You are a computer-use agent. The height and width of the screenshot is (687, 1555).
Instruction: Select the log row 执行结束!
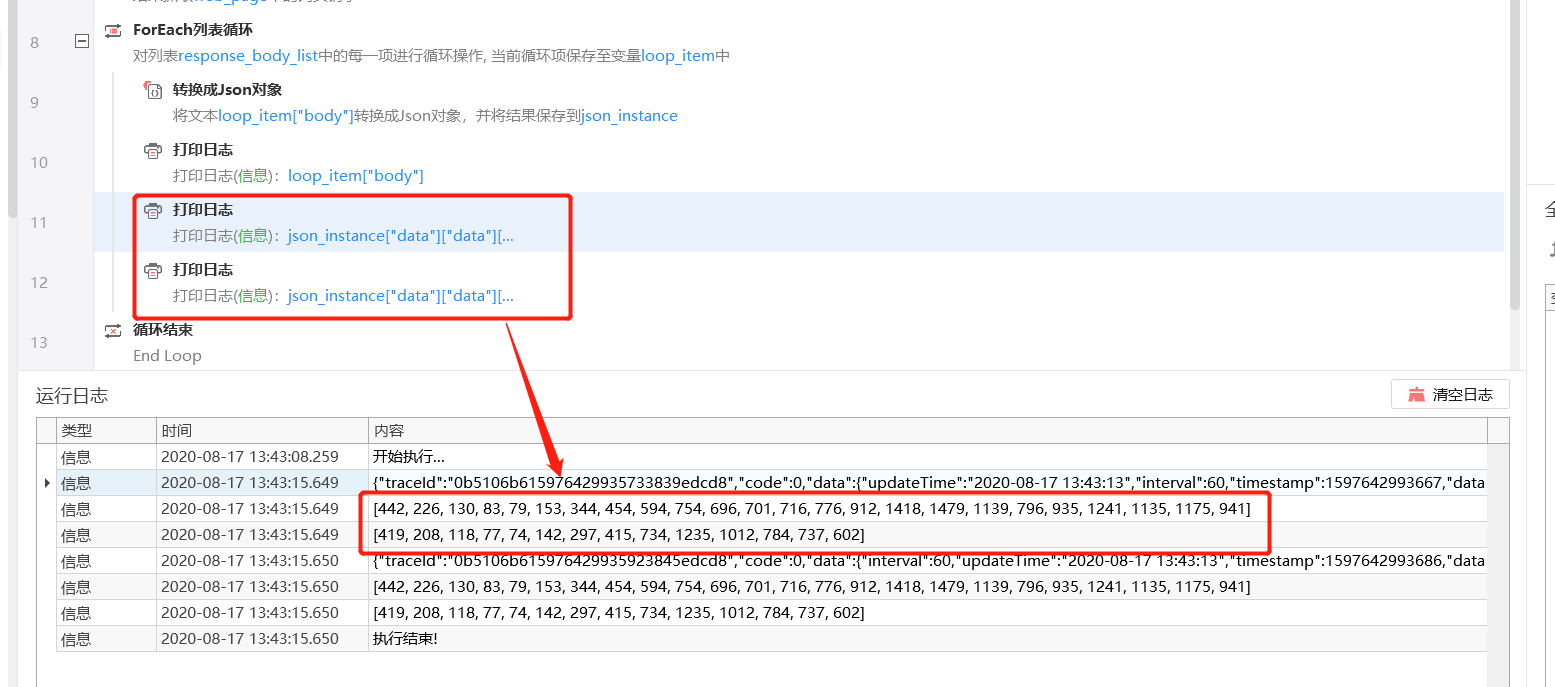pyautogui.click(x=771, y=639)
